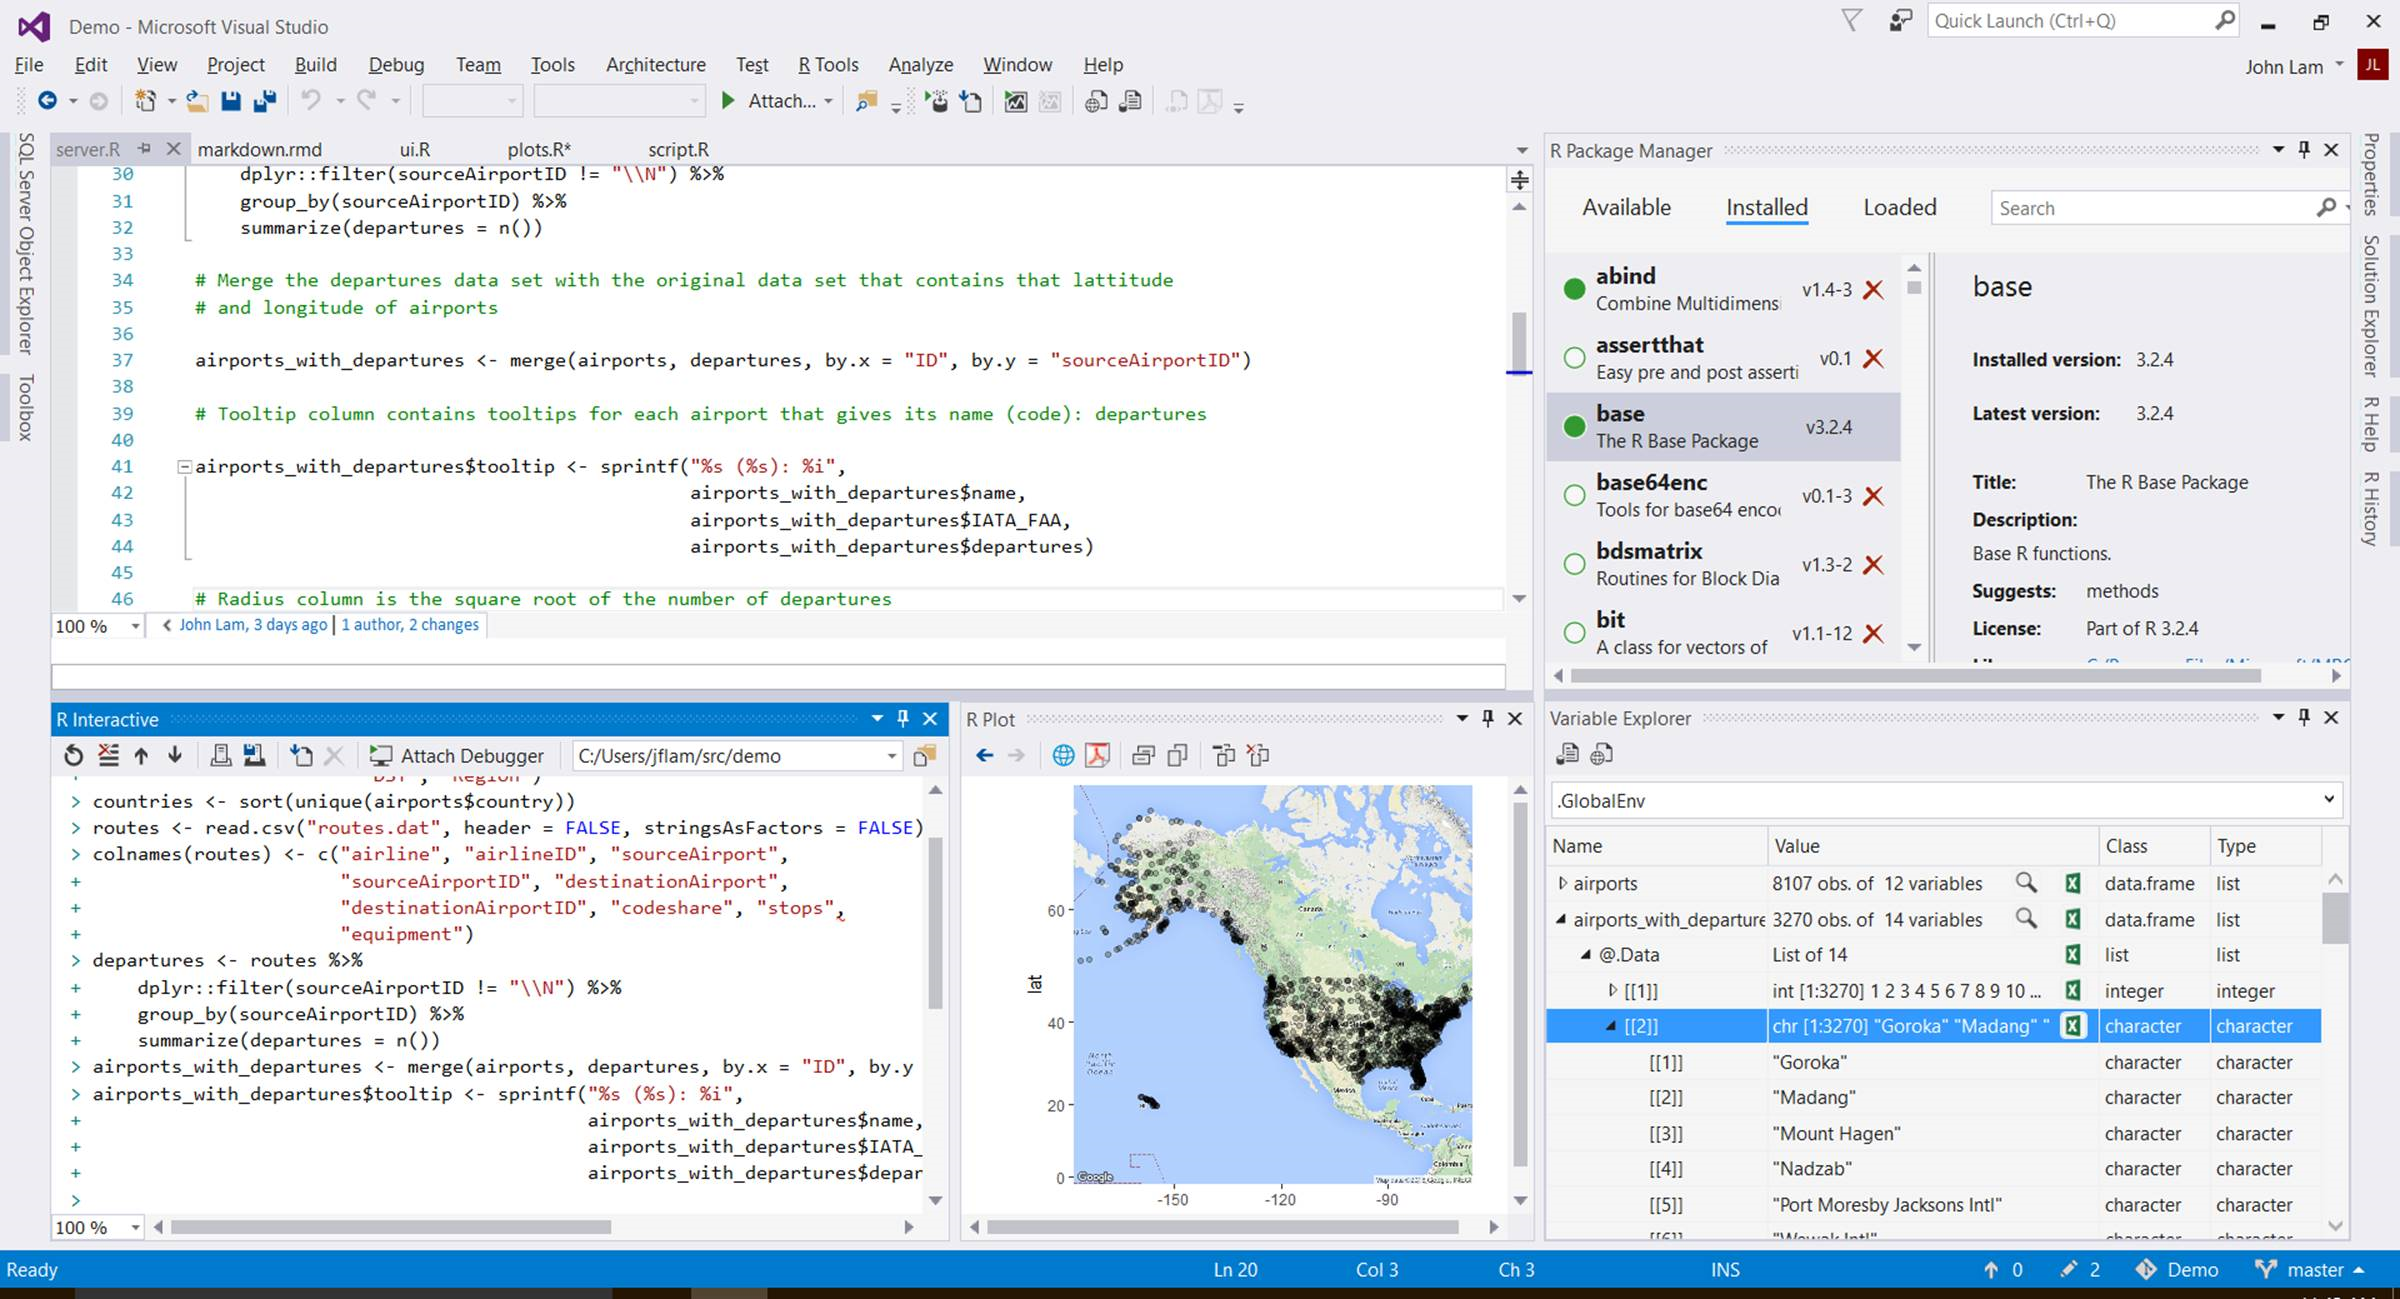
Task: Clear the R Interactive window contents
Action: coord(108,756)
